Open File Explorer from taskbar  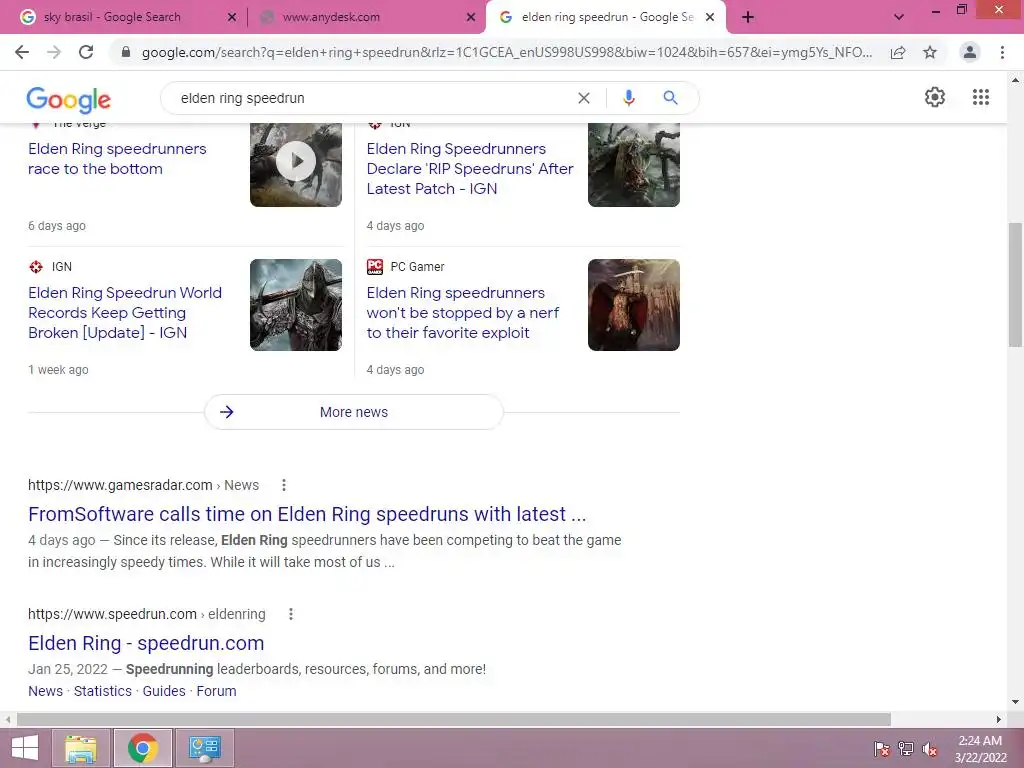tap(81, 748)
